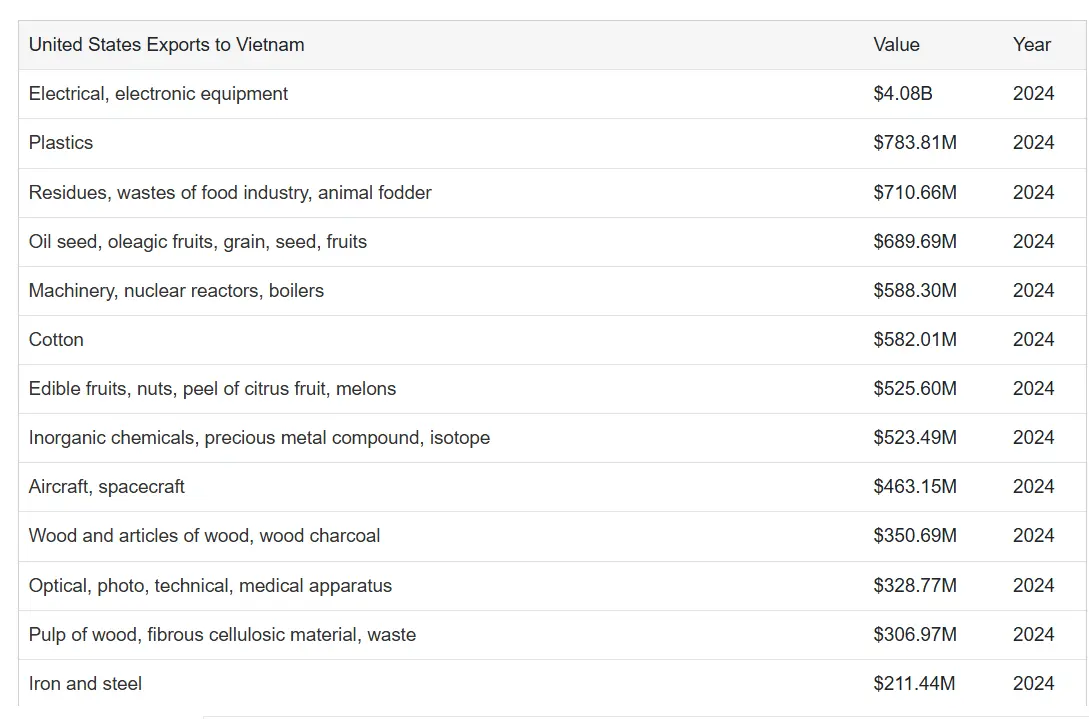
Task: Open Pulp of wood, fibrous cellulosic link
Action: tap(222, 635)
